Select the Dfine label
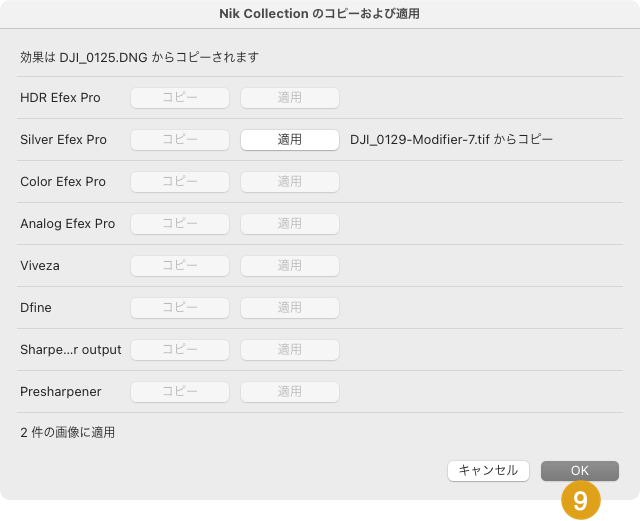 36,308
